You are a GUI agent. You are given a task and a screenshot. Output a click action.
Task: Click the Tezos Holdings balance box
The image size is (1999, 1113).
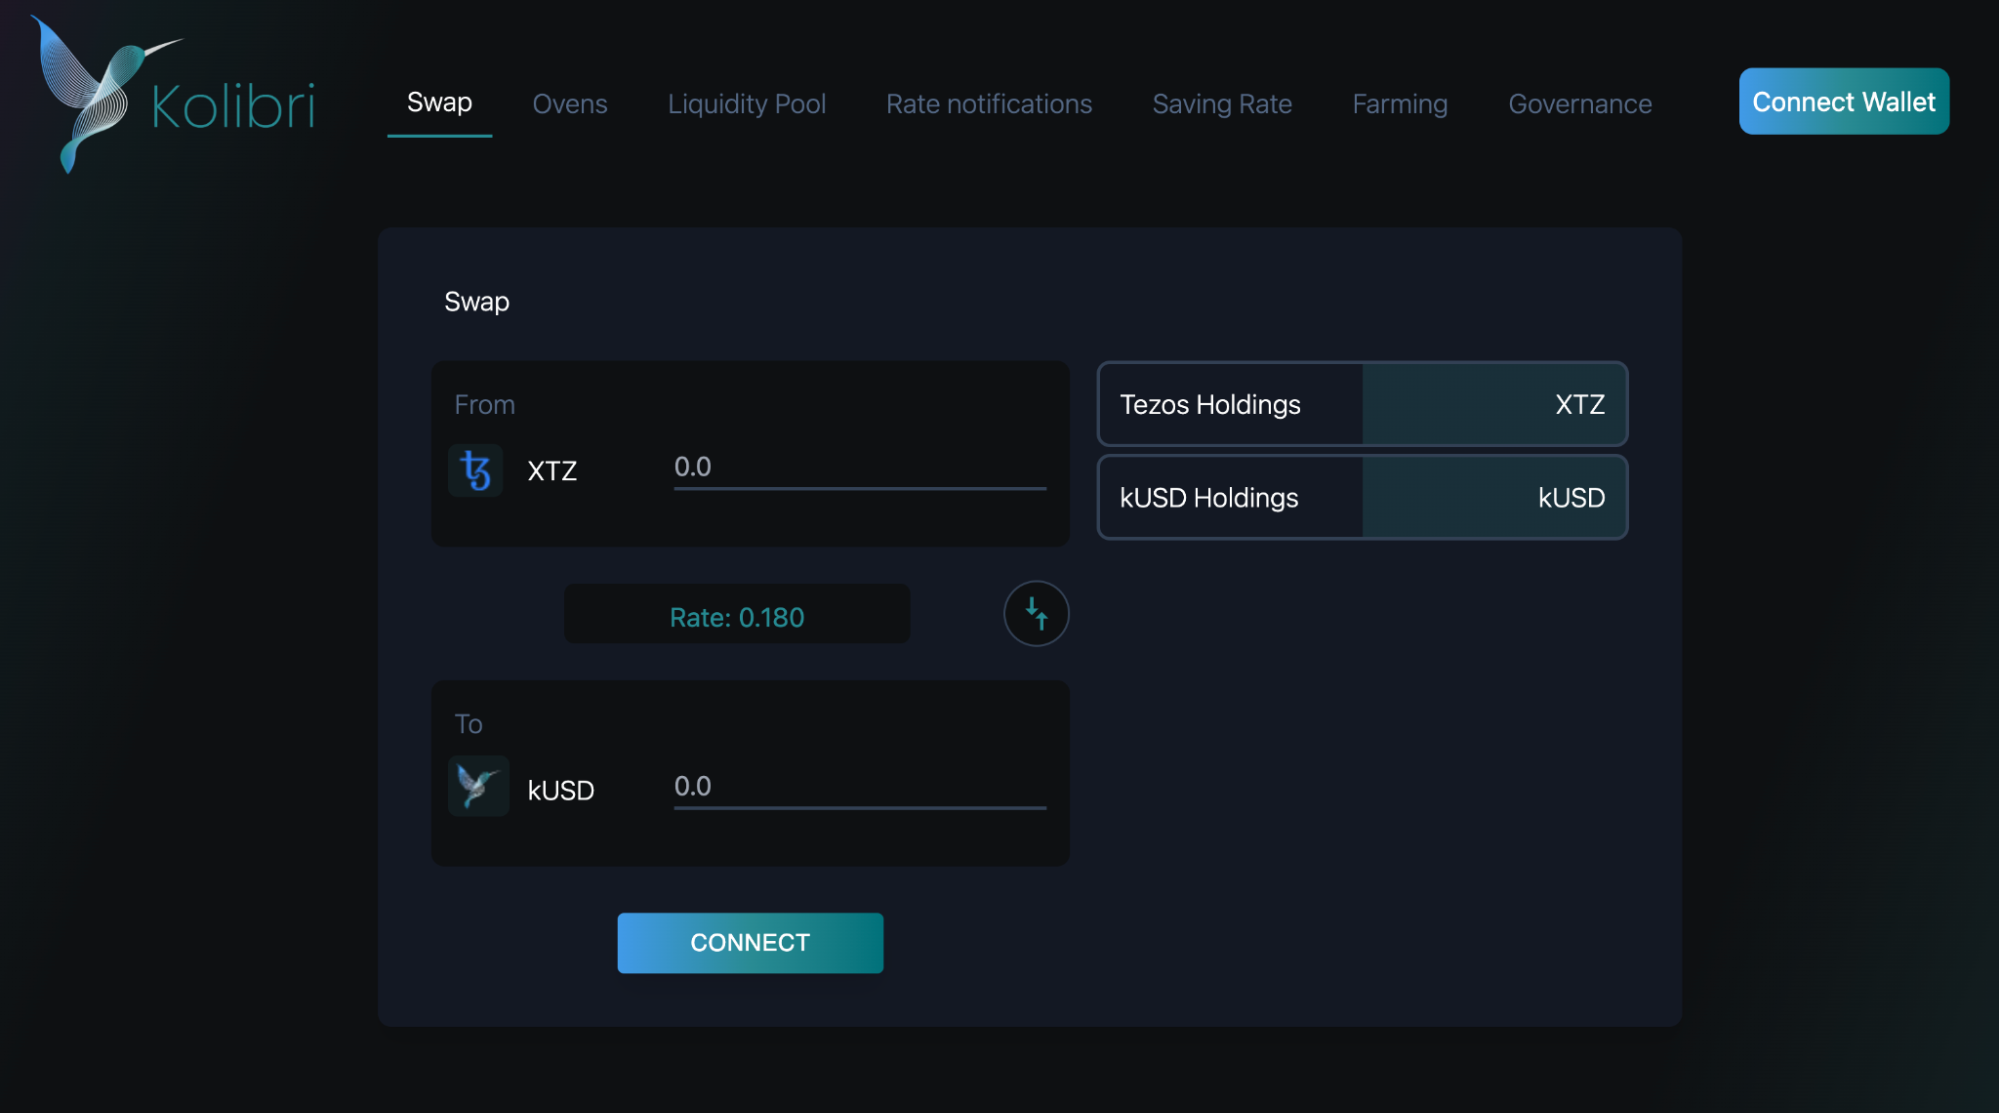[x=1361, y=404]
